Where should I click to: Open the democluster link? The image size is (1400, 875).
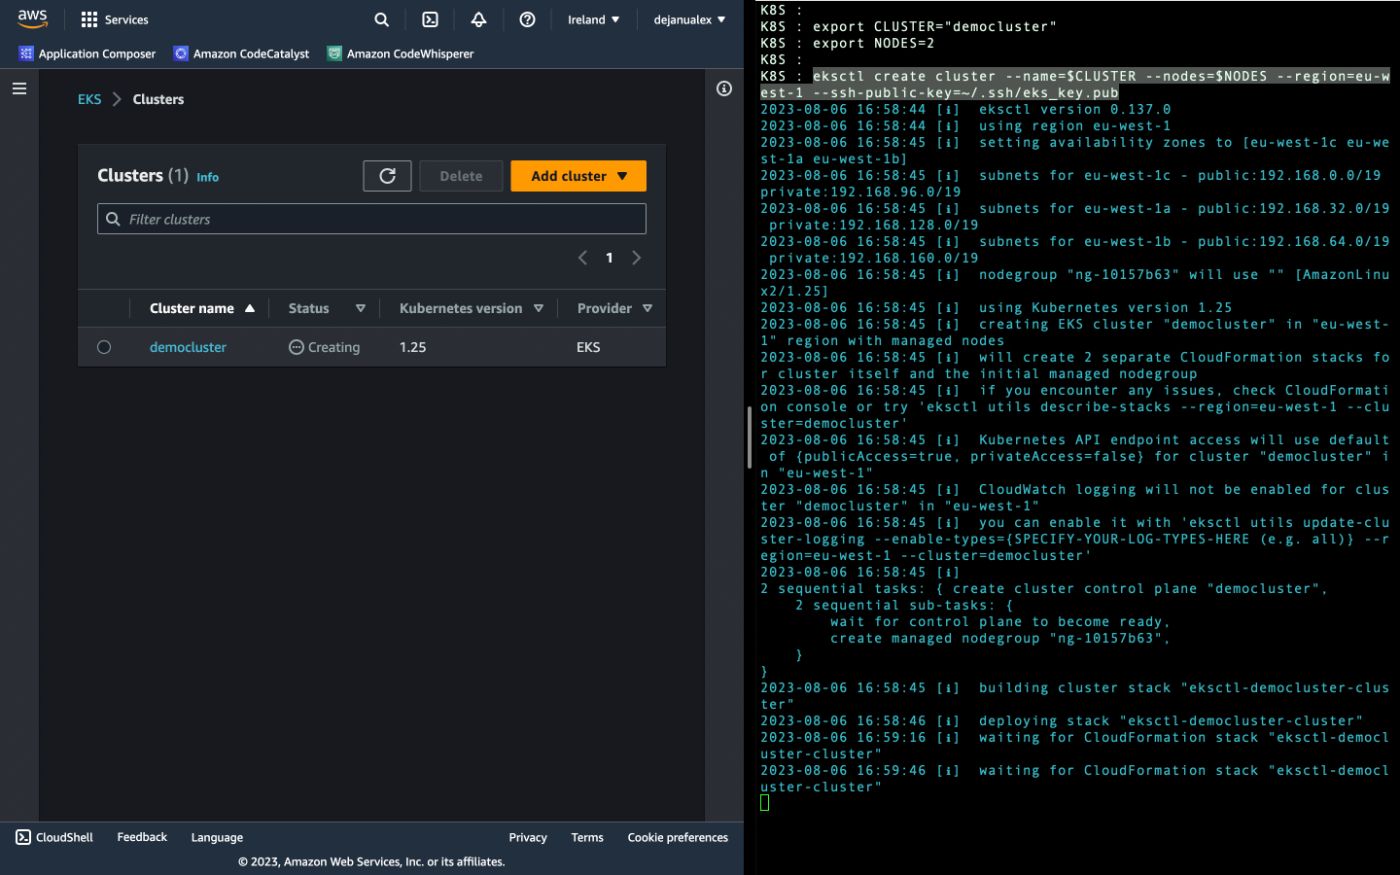pos(188,347)
